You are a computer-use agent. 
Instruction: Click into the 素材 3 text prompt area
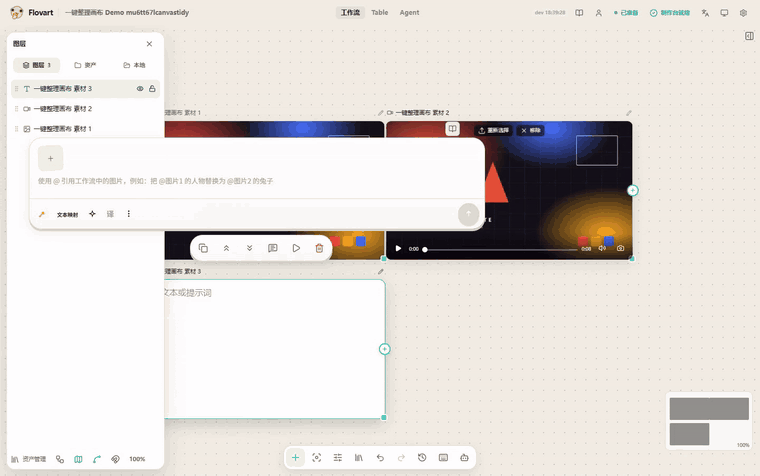(275, 349)
